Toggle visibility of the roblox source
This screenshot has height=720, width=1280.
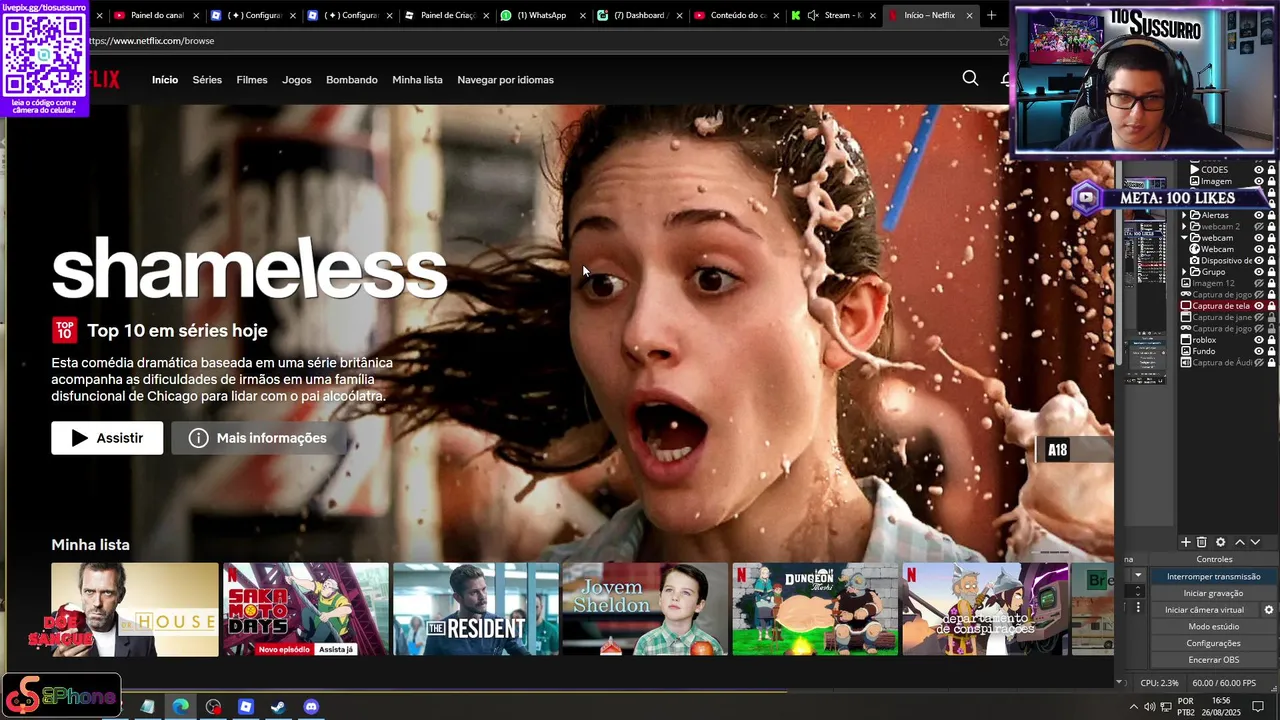point(1259,340)
